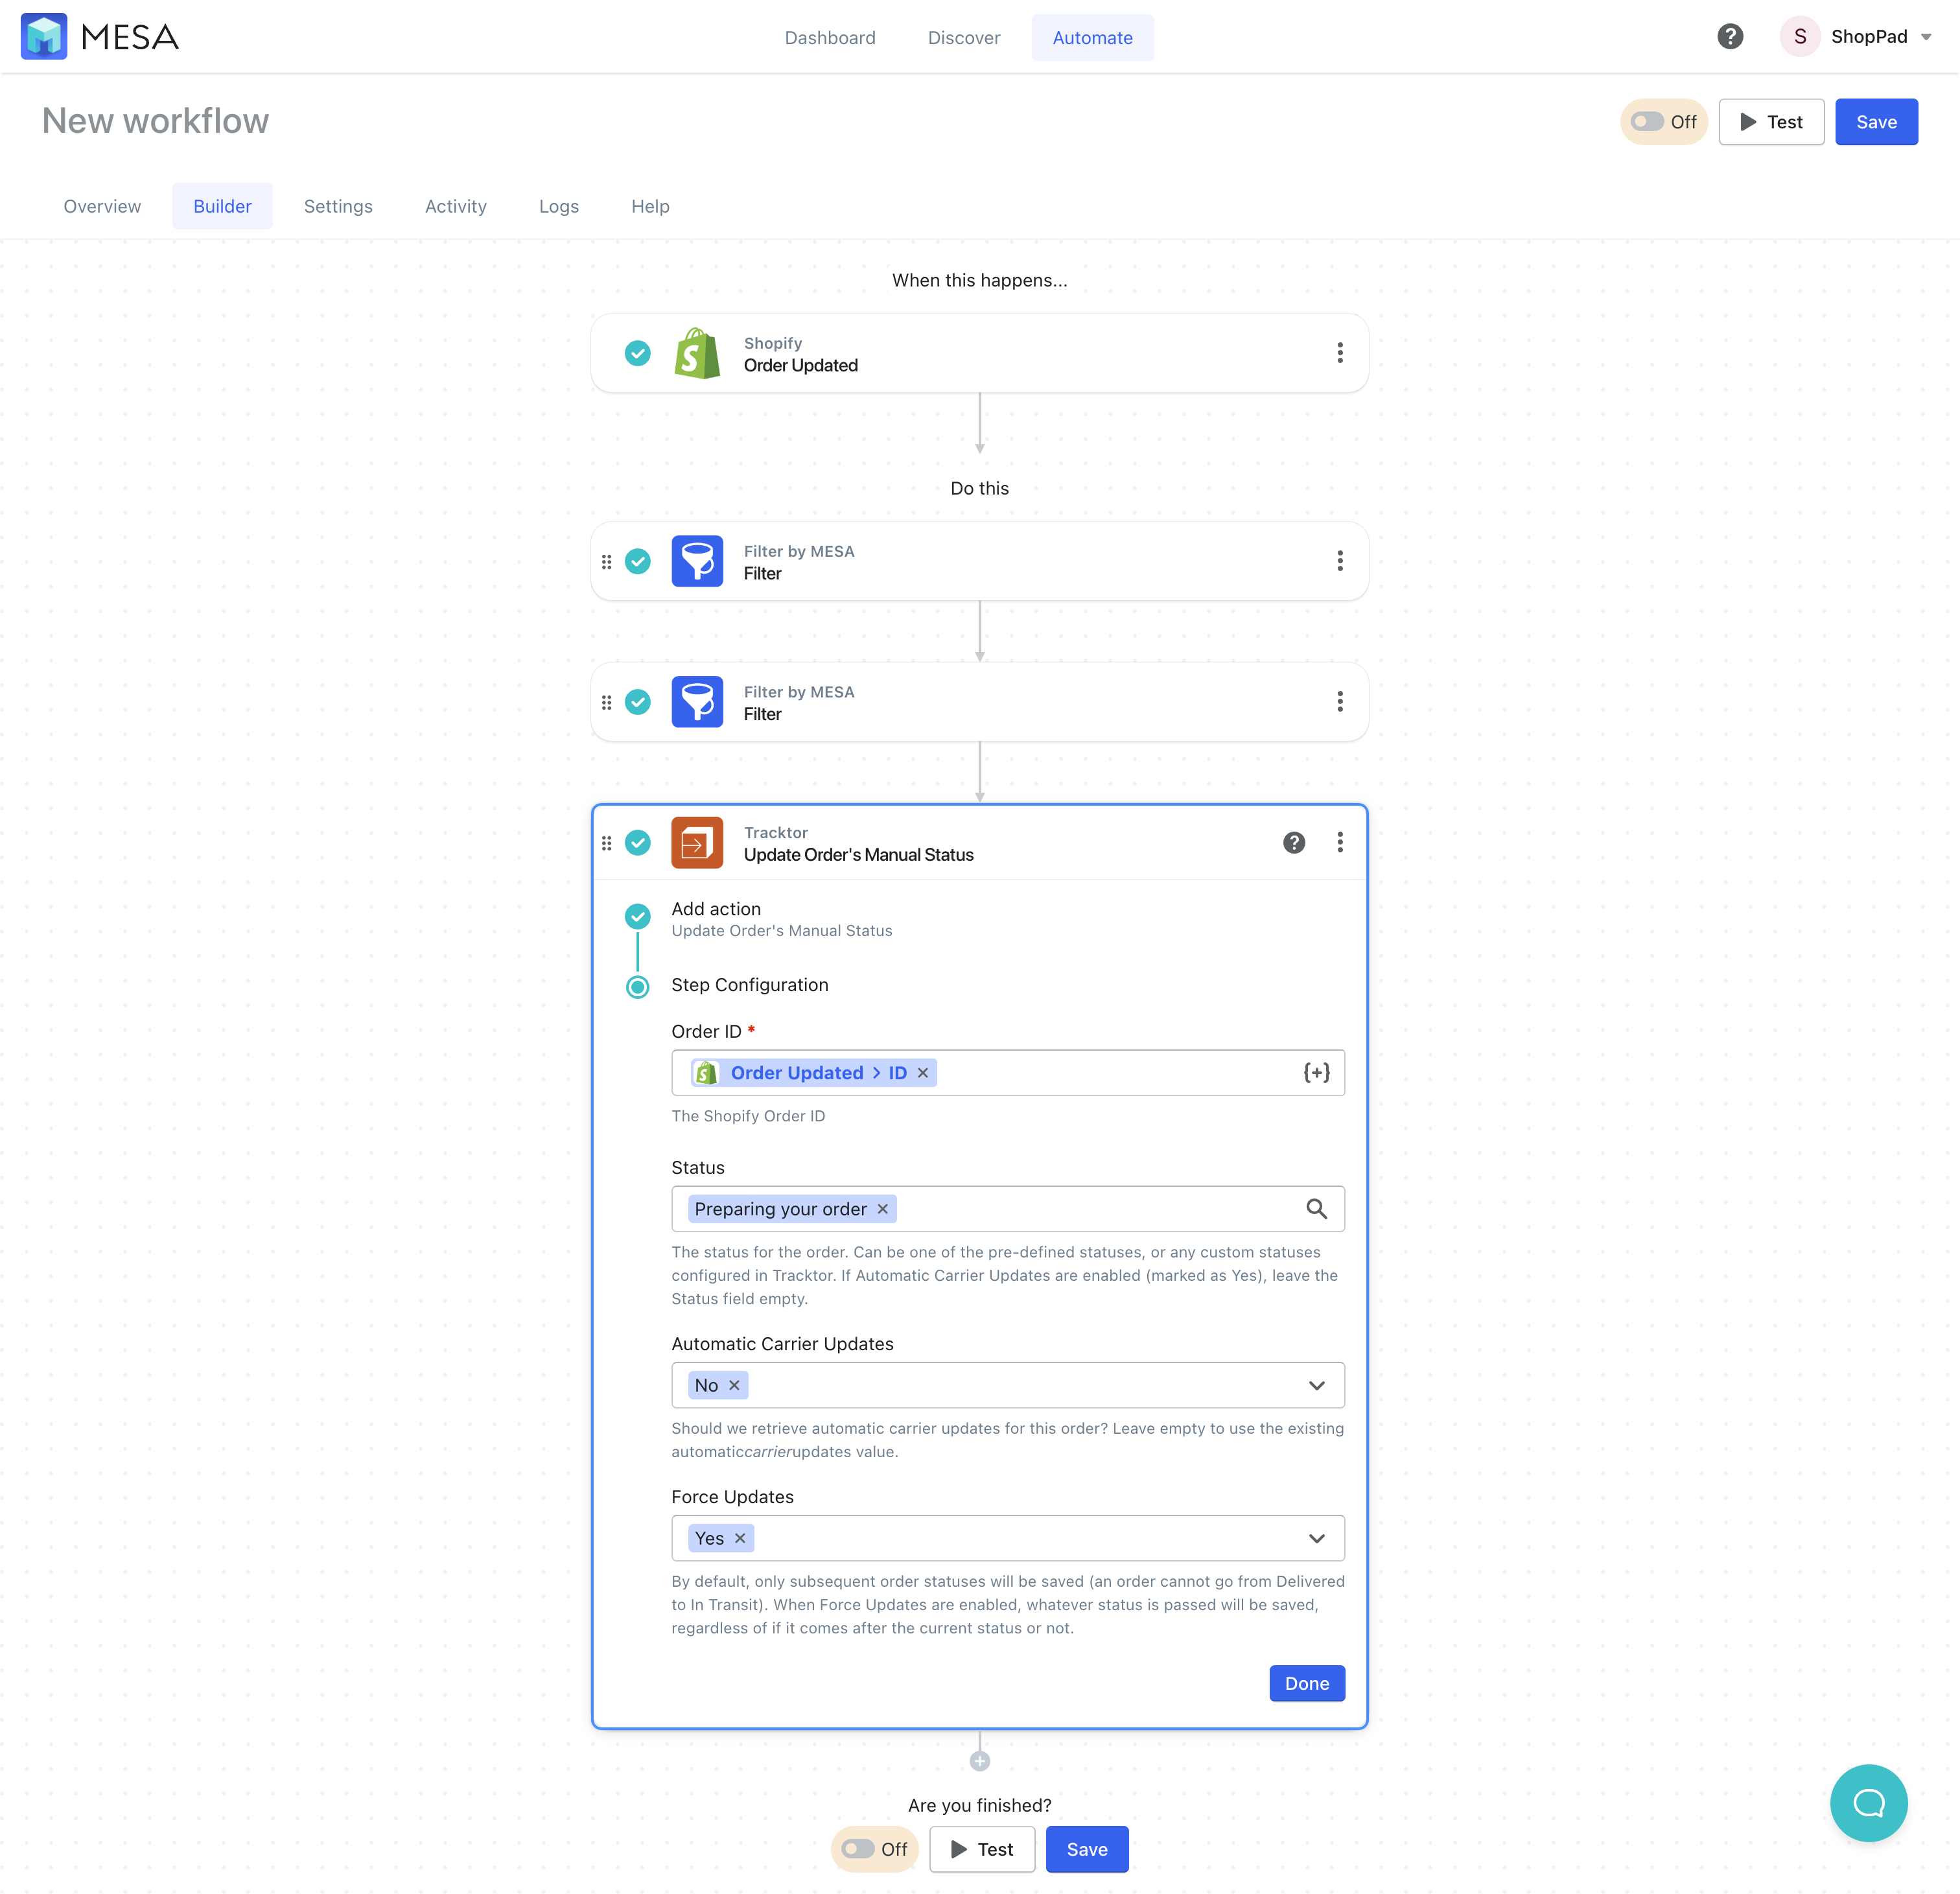Go to the Dashboard nav item
This screenshot has width=1960, height=1894.
pyautogui.click(x=830, y=38)
